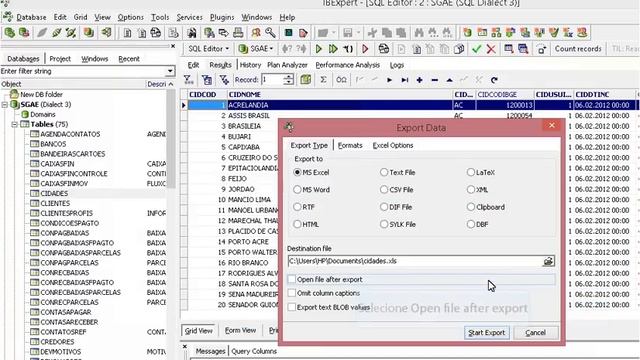Click the minus Delete record icon
Viewport: 640px width, 360px height.
(x=434, y=80)
